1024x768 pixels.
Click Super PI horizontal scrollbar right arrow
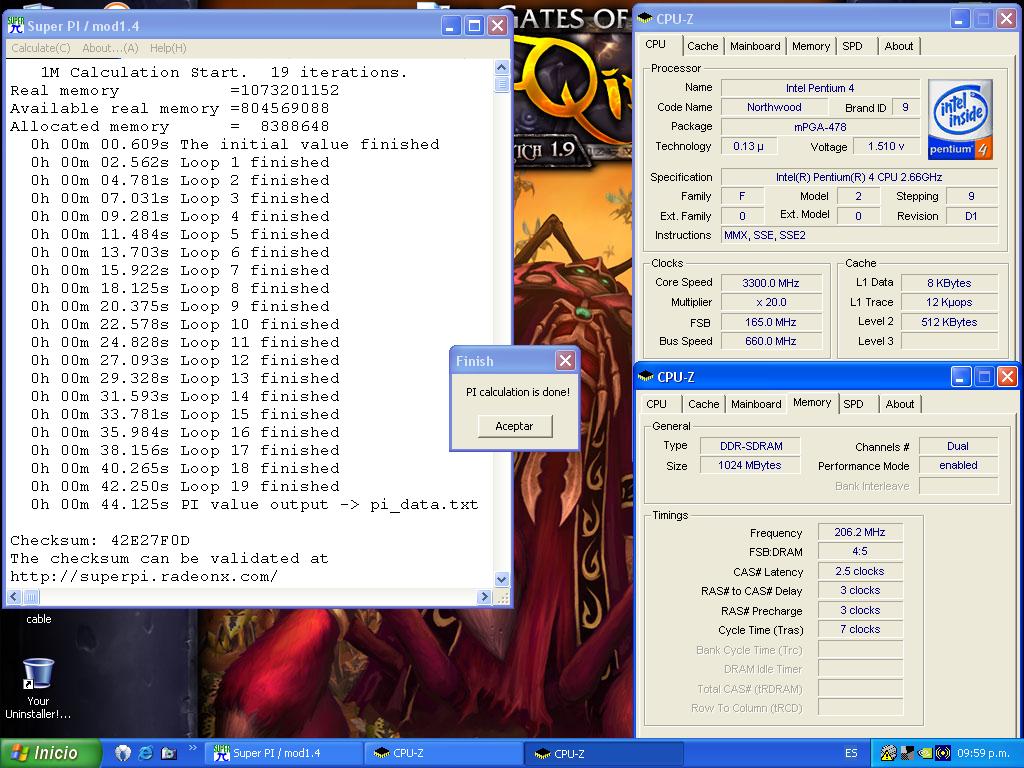(485, 597)
